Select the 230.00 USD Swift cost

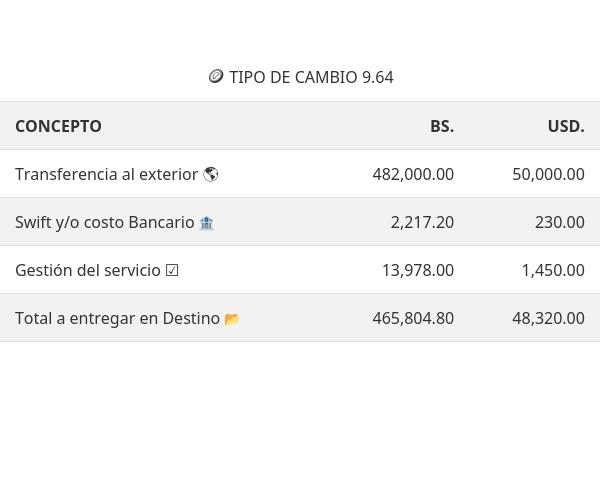(x=560, y=222)
